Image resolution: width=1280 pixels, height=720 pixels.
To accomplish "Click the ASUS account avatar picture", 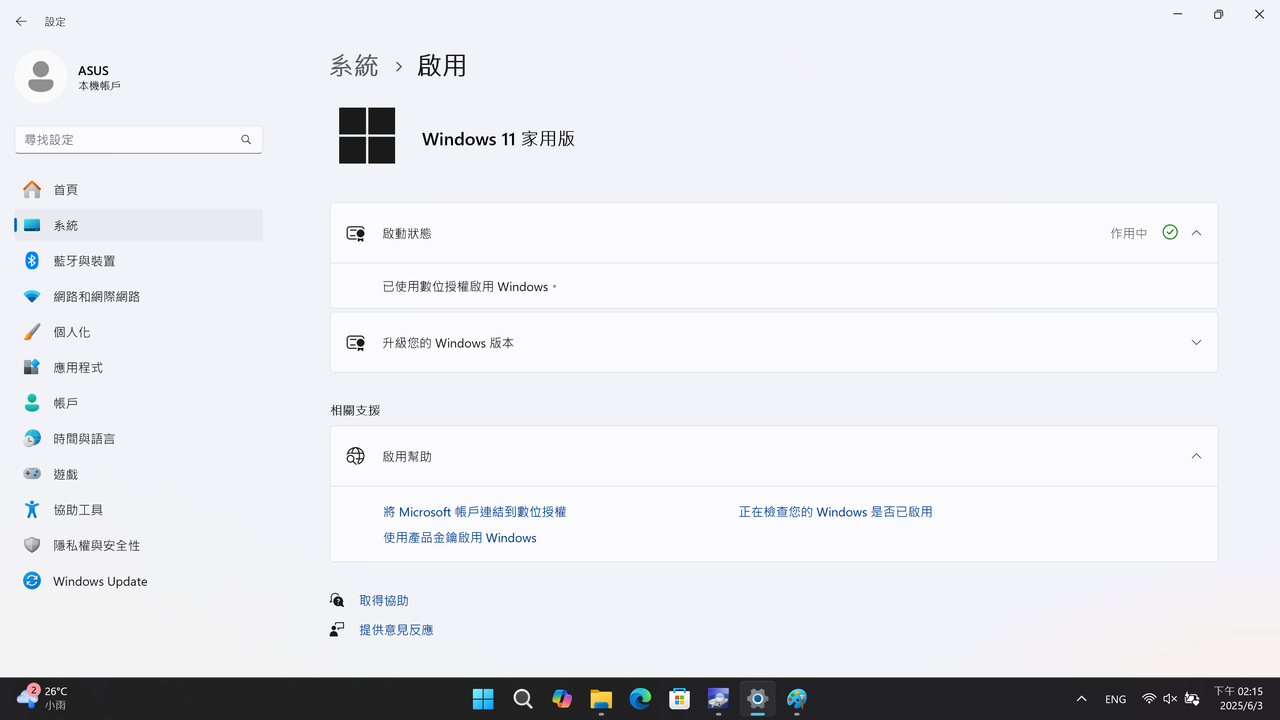I will 41,77.
